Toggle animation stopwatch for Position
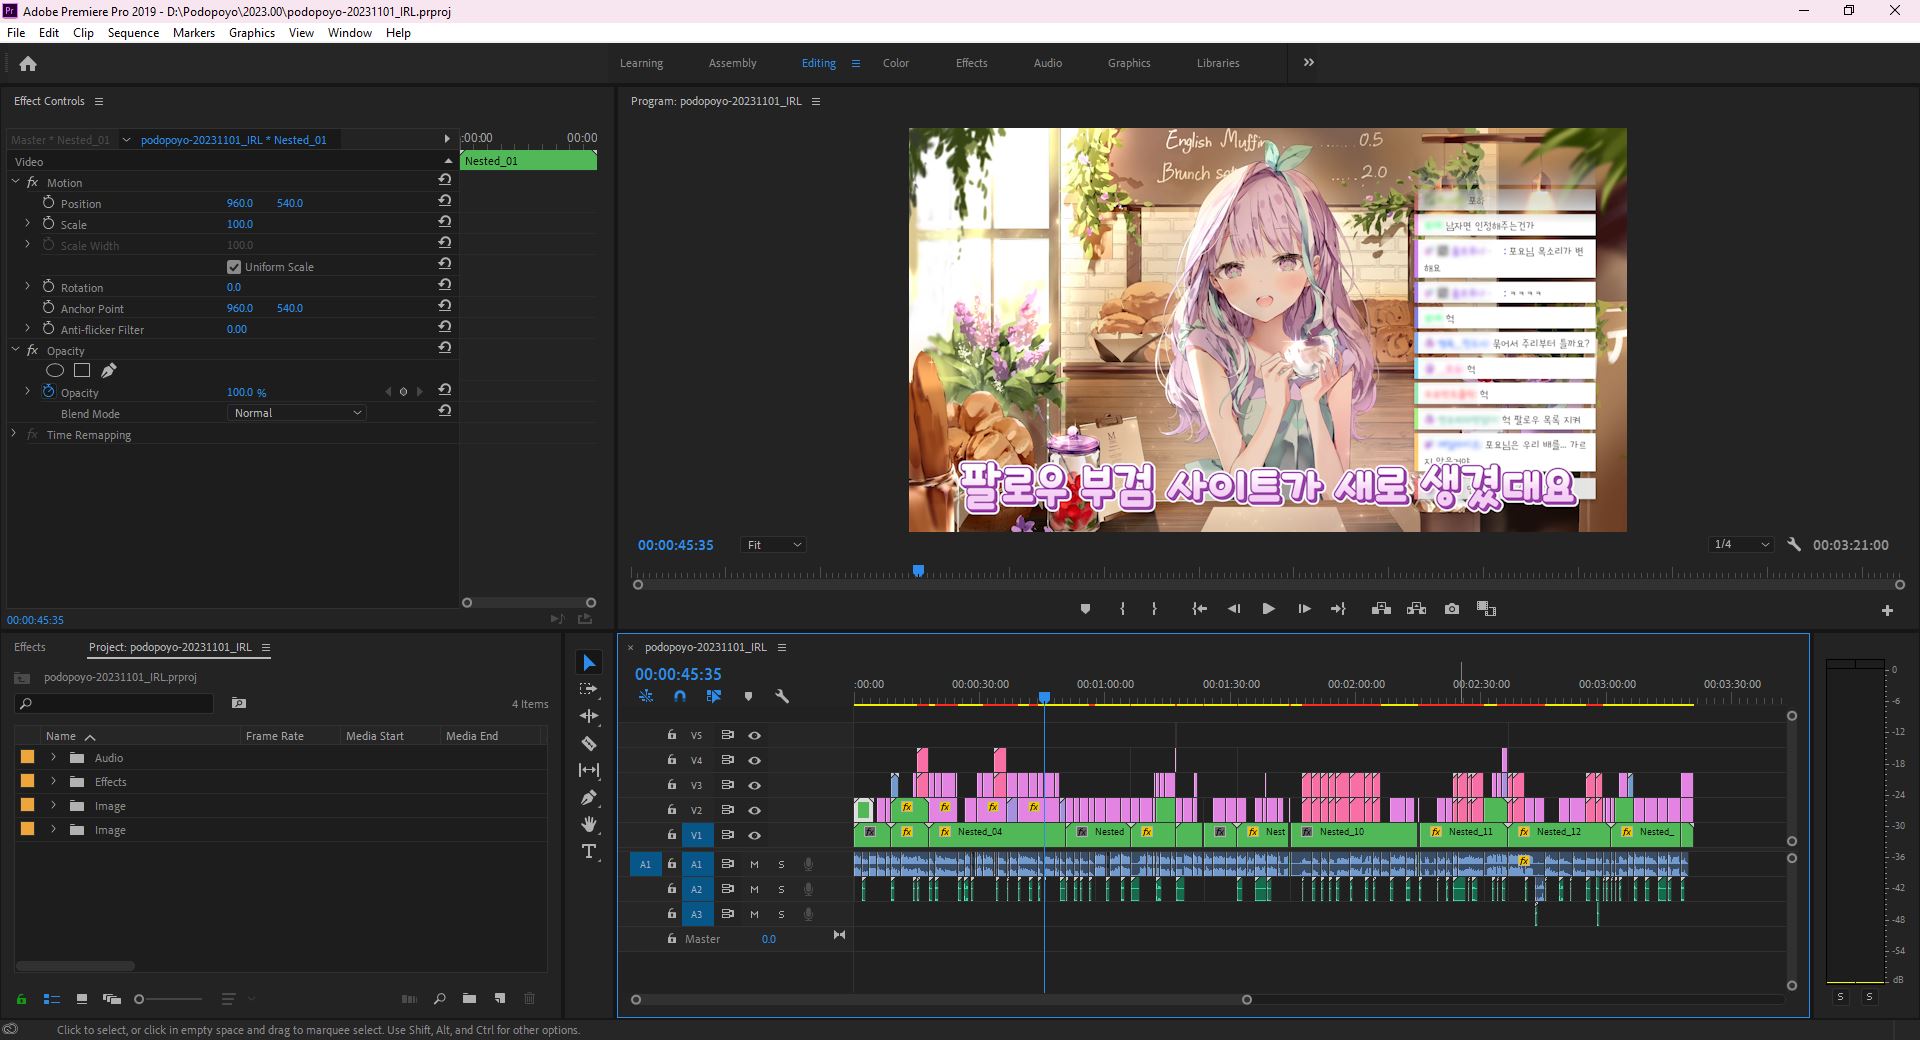Image resolution: width=1920 pixels, height=1040 pixels. [x=48, y=202]
